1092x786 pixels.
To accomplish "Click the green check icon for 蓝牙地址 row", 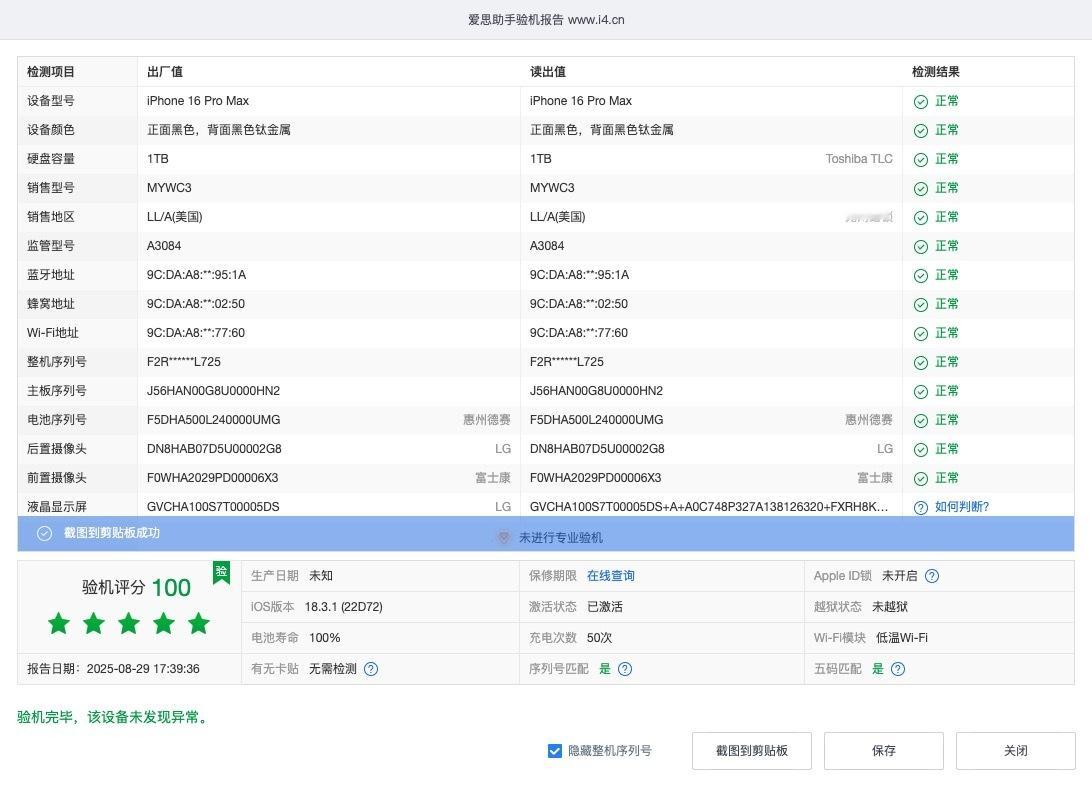I will (x=921, y=276).
